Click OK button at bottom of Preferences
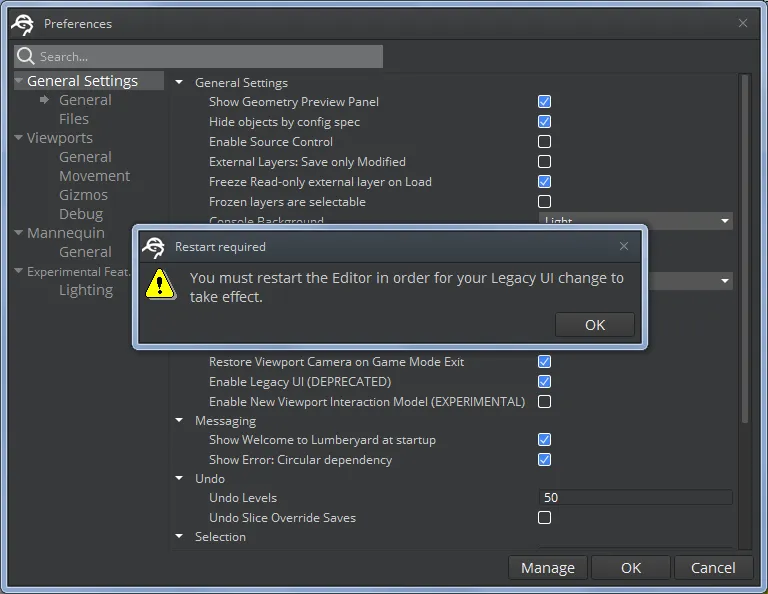This screenshot has height=594, width=768. coord(631,568)
